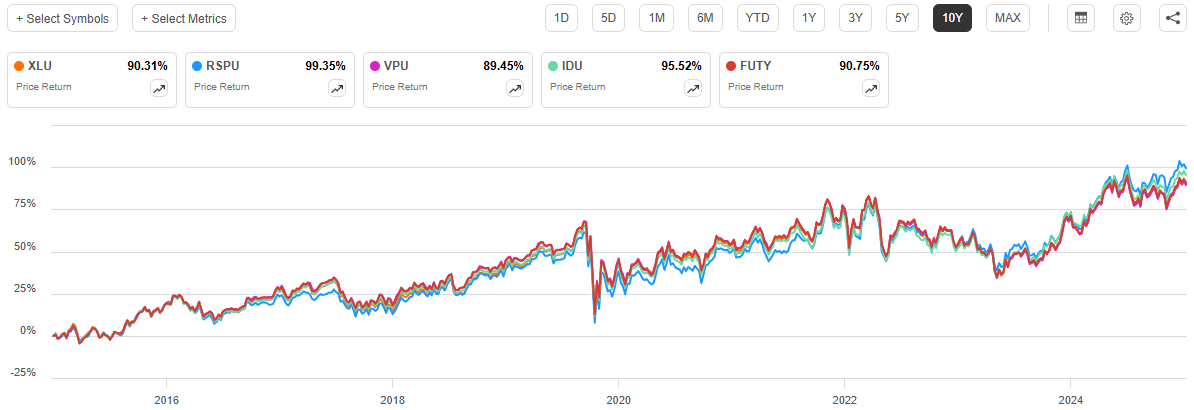The height and width of the screenshot is (410, 1194).
Task: Click VPU trend arrow icon
Action: (x=515, y=88)
